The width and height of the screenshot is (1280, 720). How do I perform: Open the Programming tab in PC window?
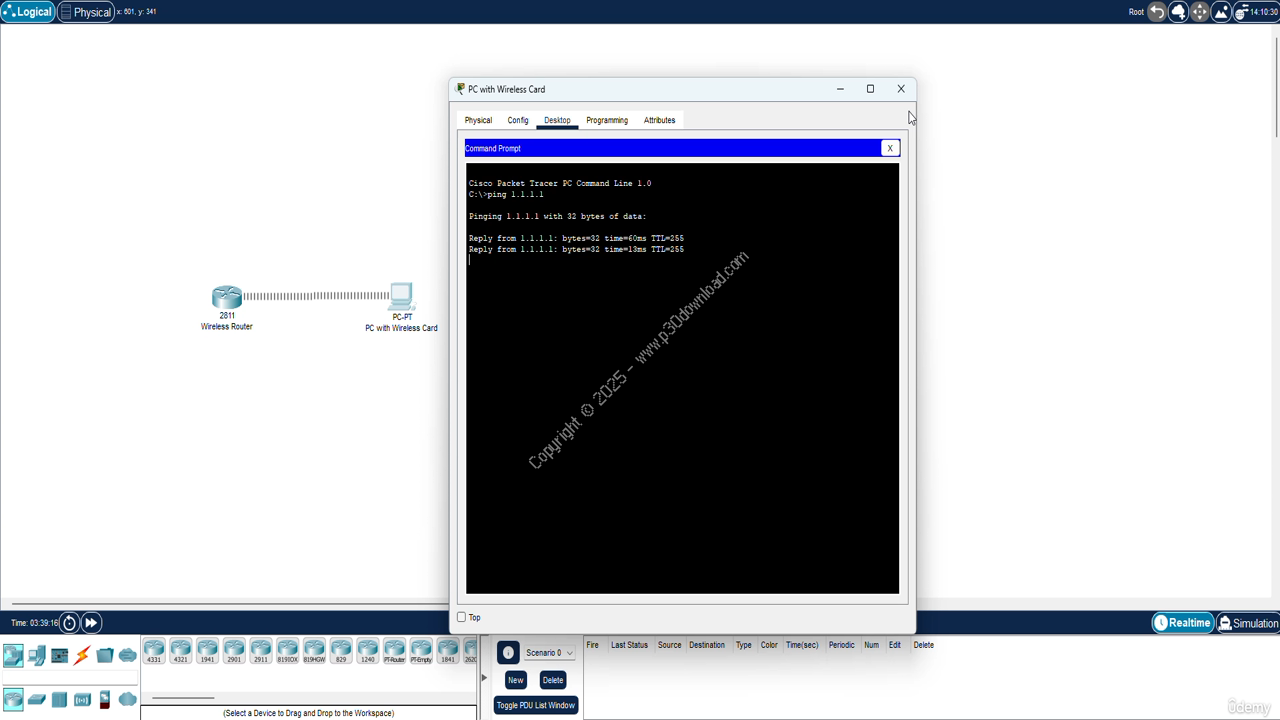click(607, 120)
